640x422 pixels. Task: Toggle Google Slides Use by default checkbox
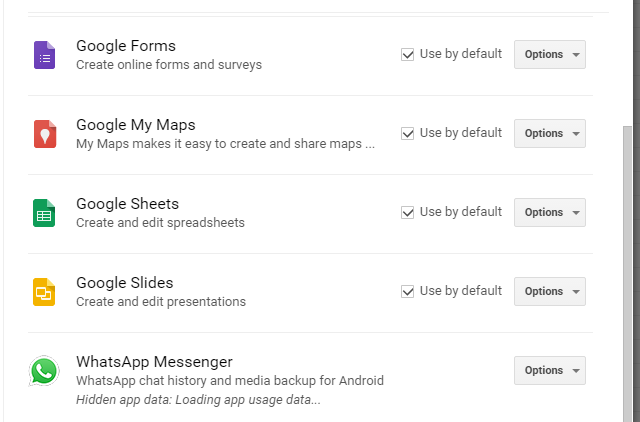pyautogui.click(x=407, y=291)
